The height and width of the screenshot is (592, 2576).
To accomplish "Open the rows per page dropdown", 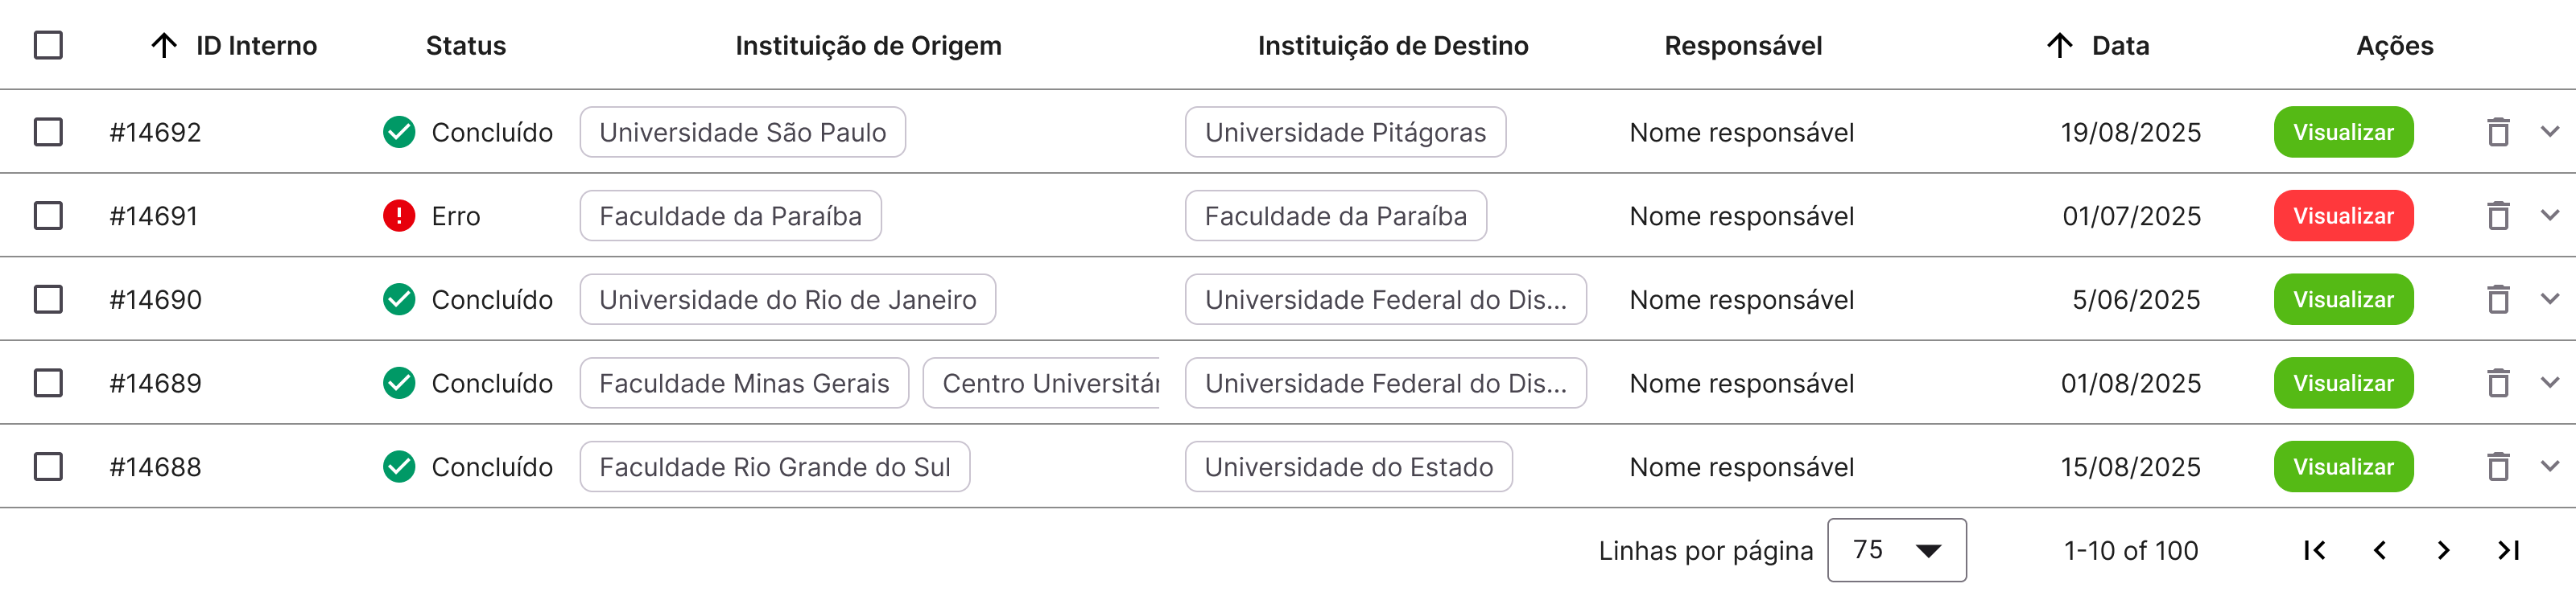I will [x=1896, y=550].
